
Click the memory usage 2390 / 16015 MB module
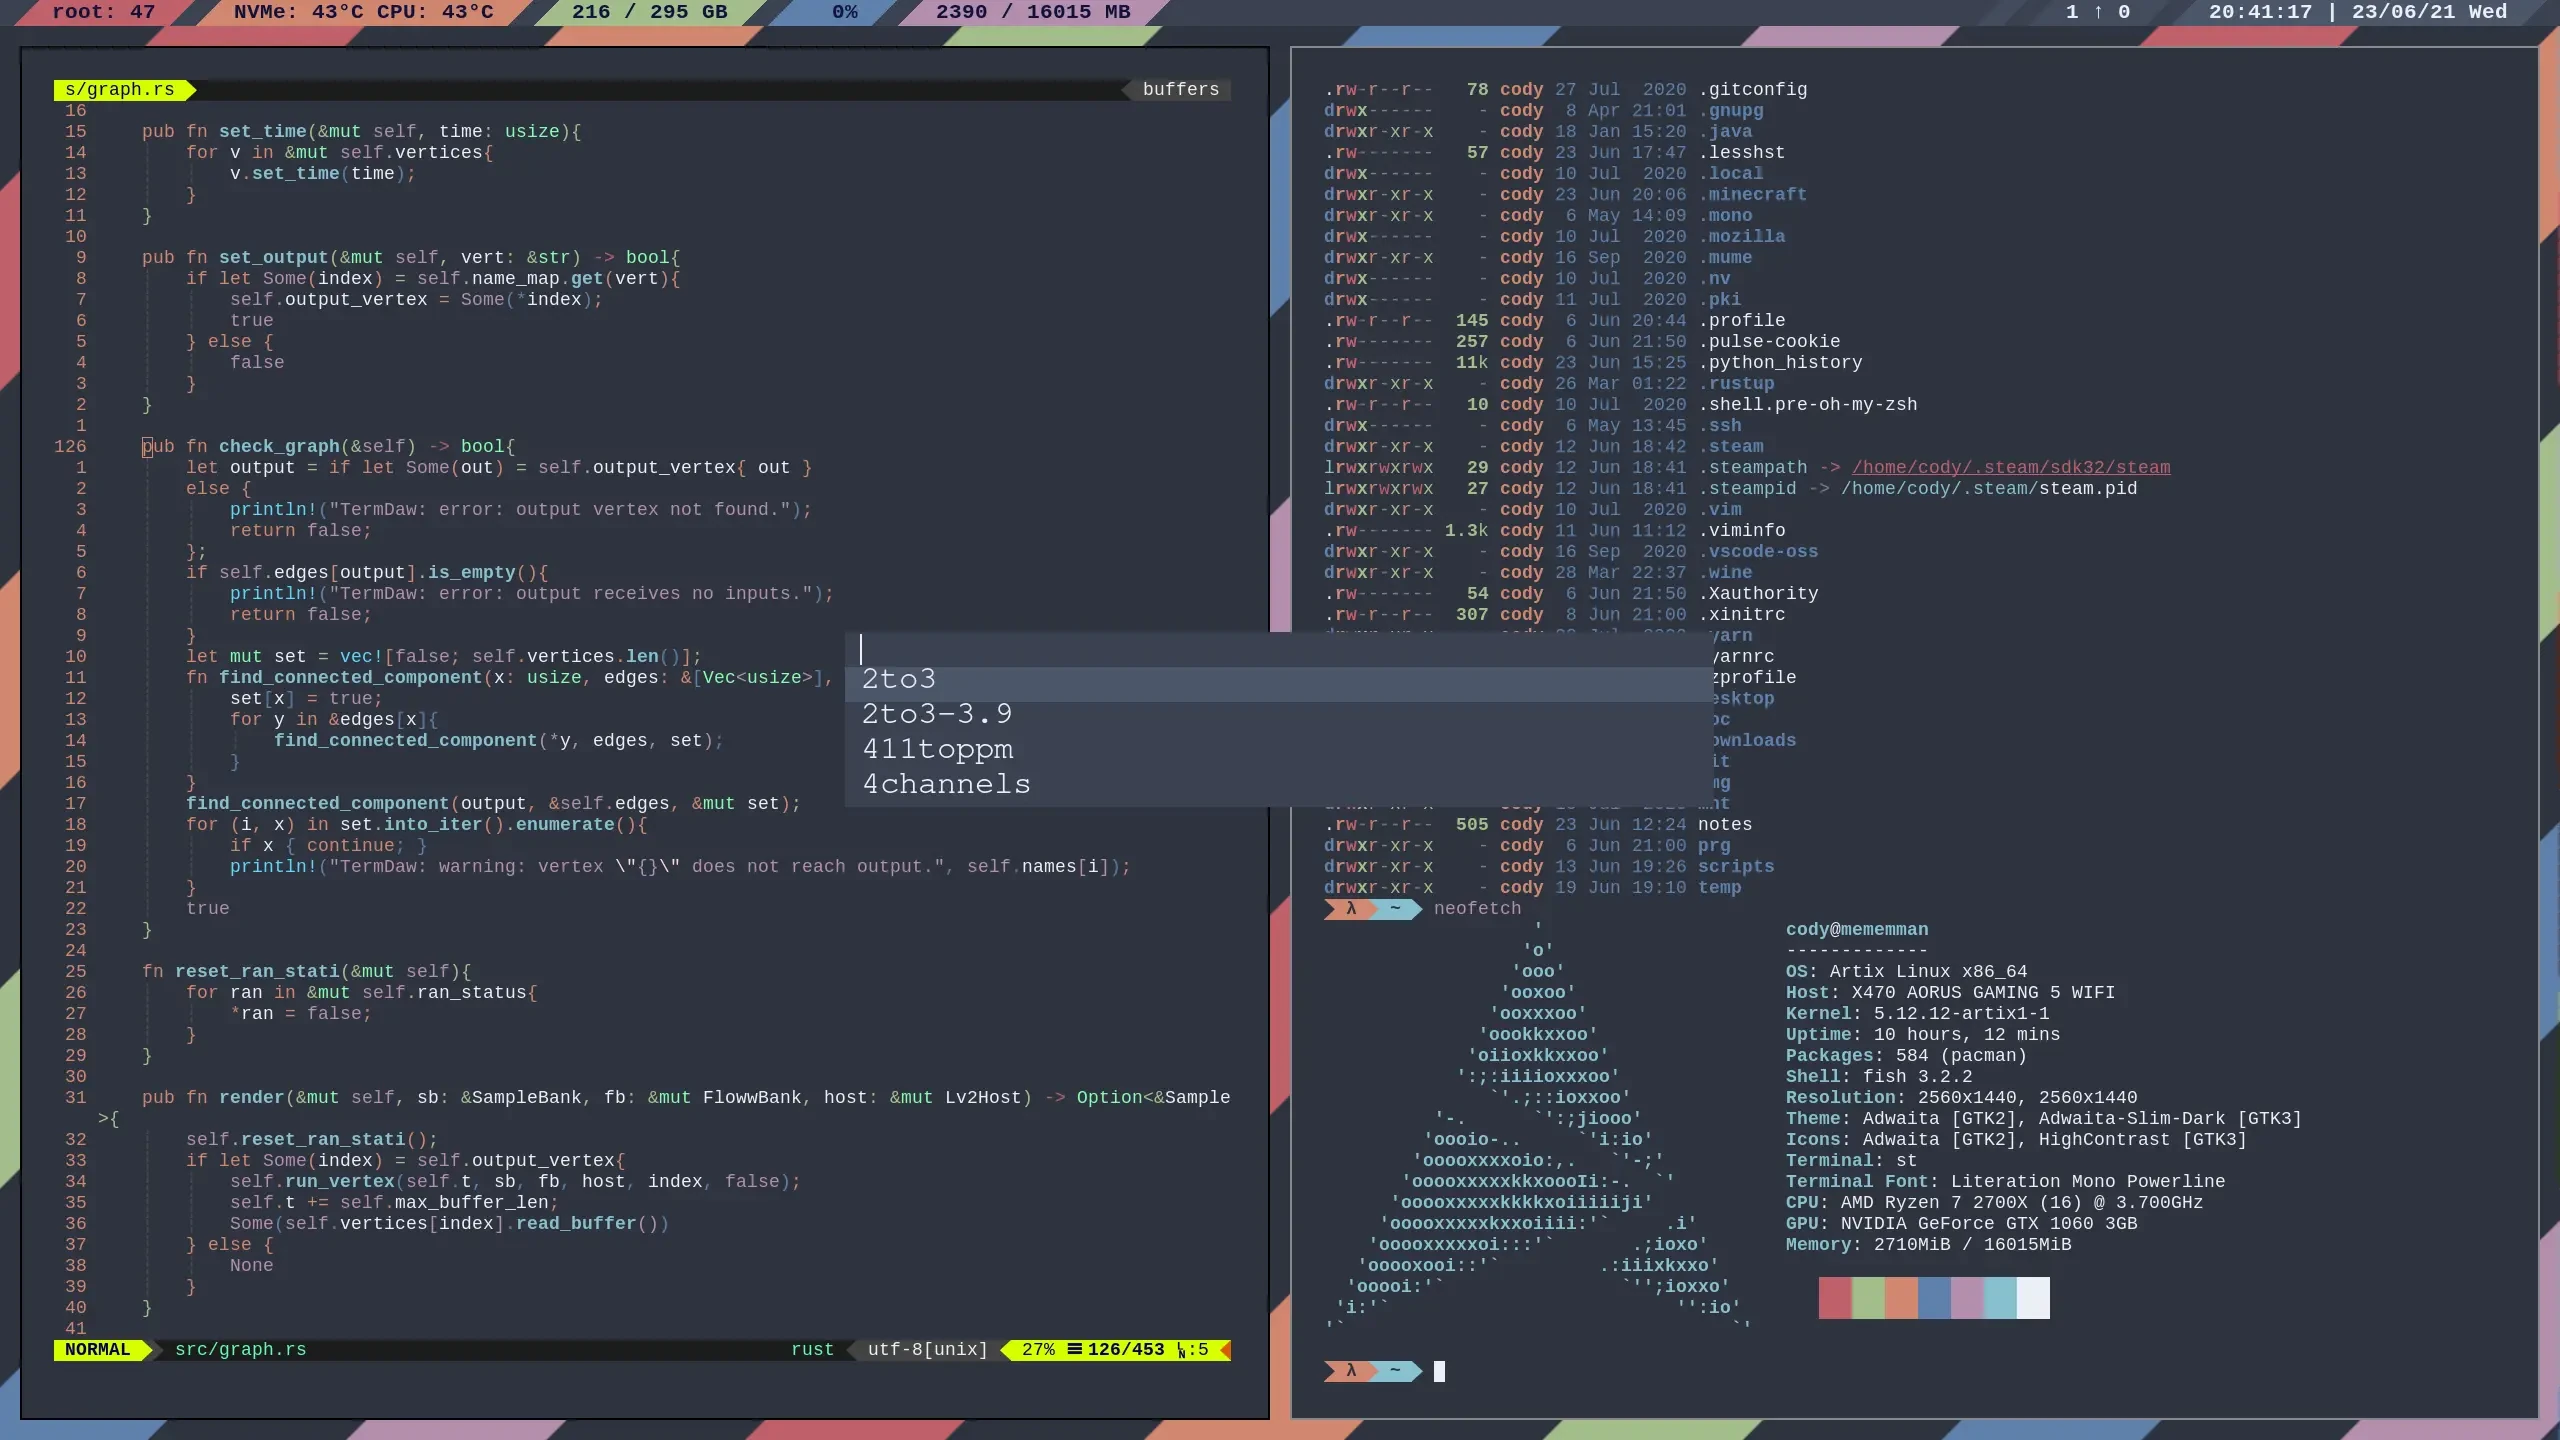1032,12
